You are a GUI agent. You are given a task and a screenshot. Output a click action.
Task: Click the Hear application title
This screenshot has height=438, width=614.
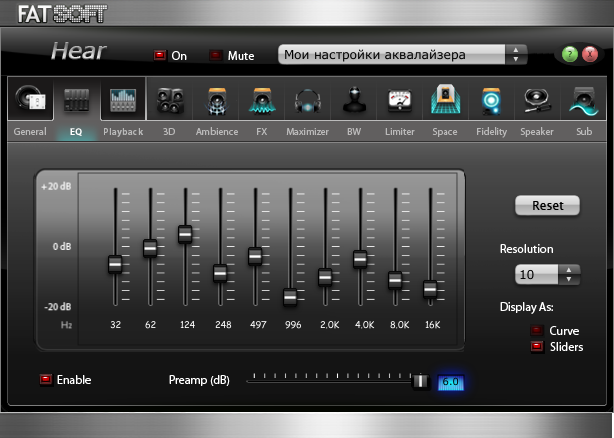coord(79,51)
